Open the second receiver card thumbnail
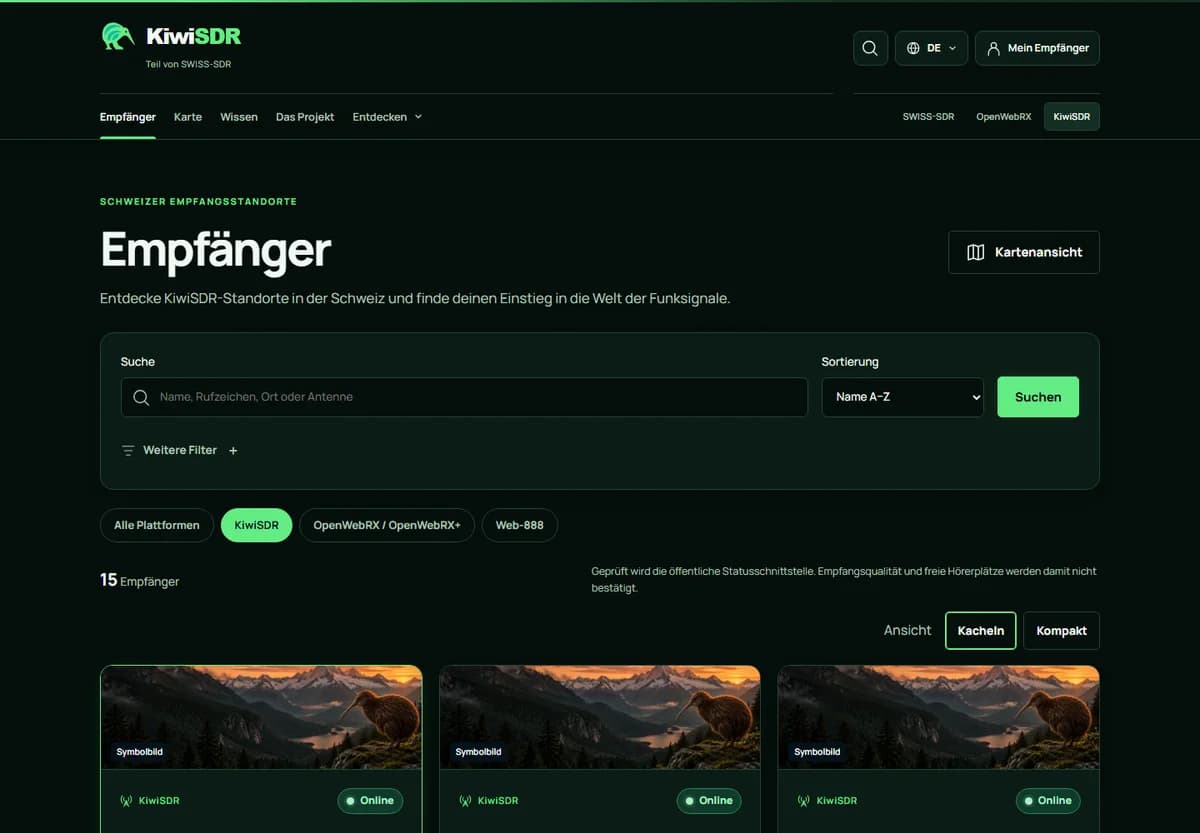 600,718
